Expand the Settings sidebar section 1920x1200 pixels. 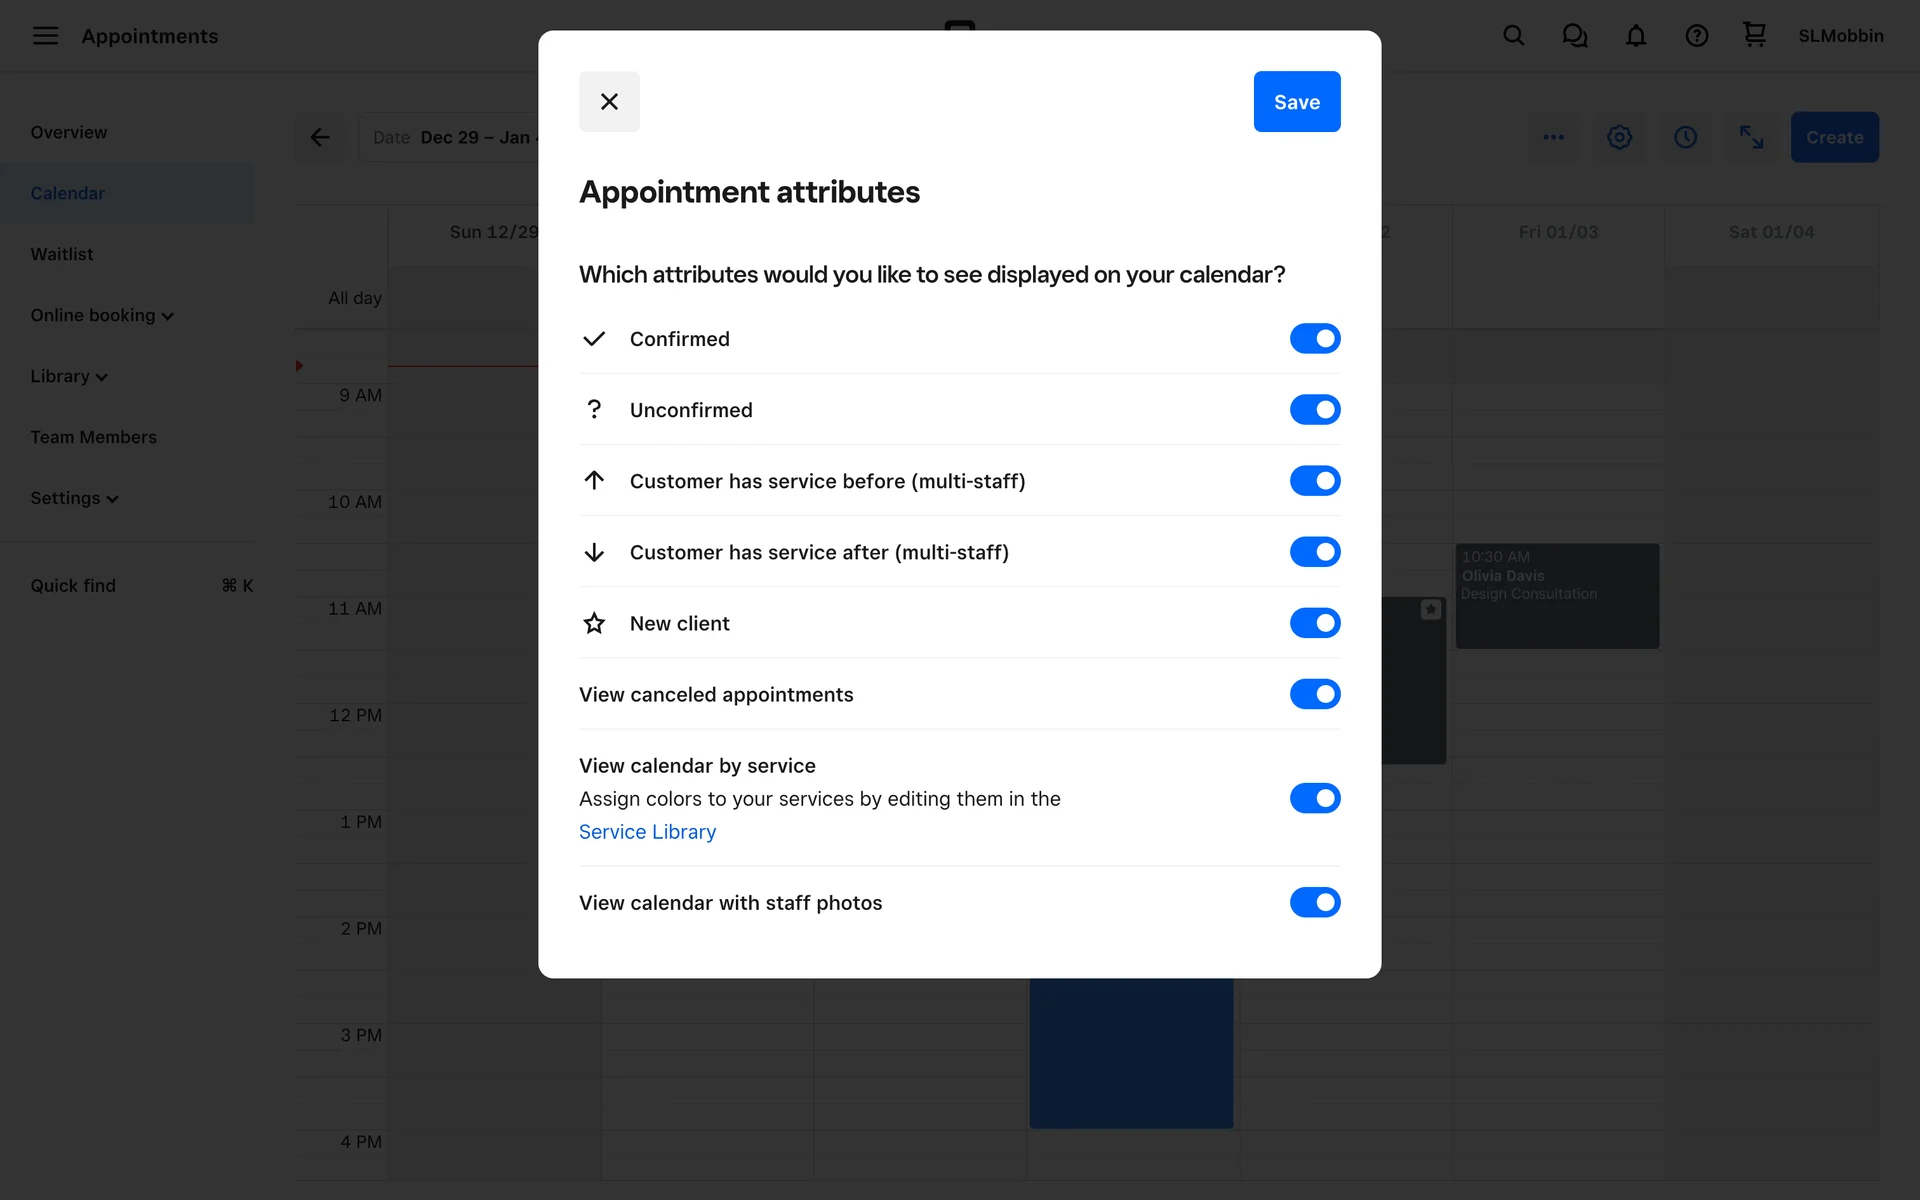pyautogui.click(x=74, y=498)
